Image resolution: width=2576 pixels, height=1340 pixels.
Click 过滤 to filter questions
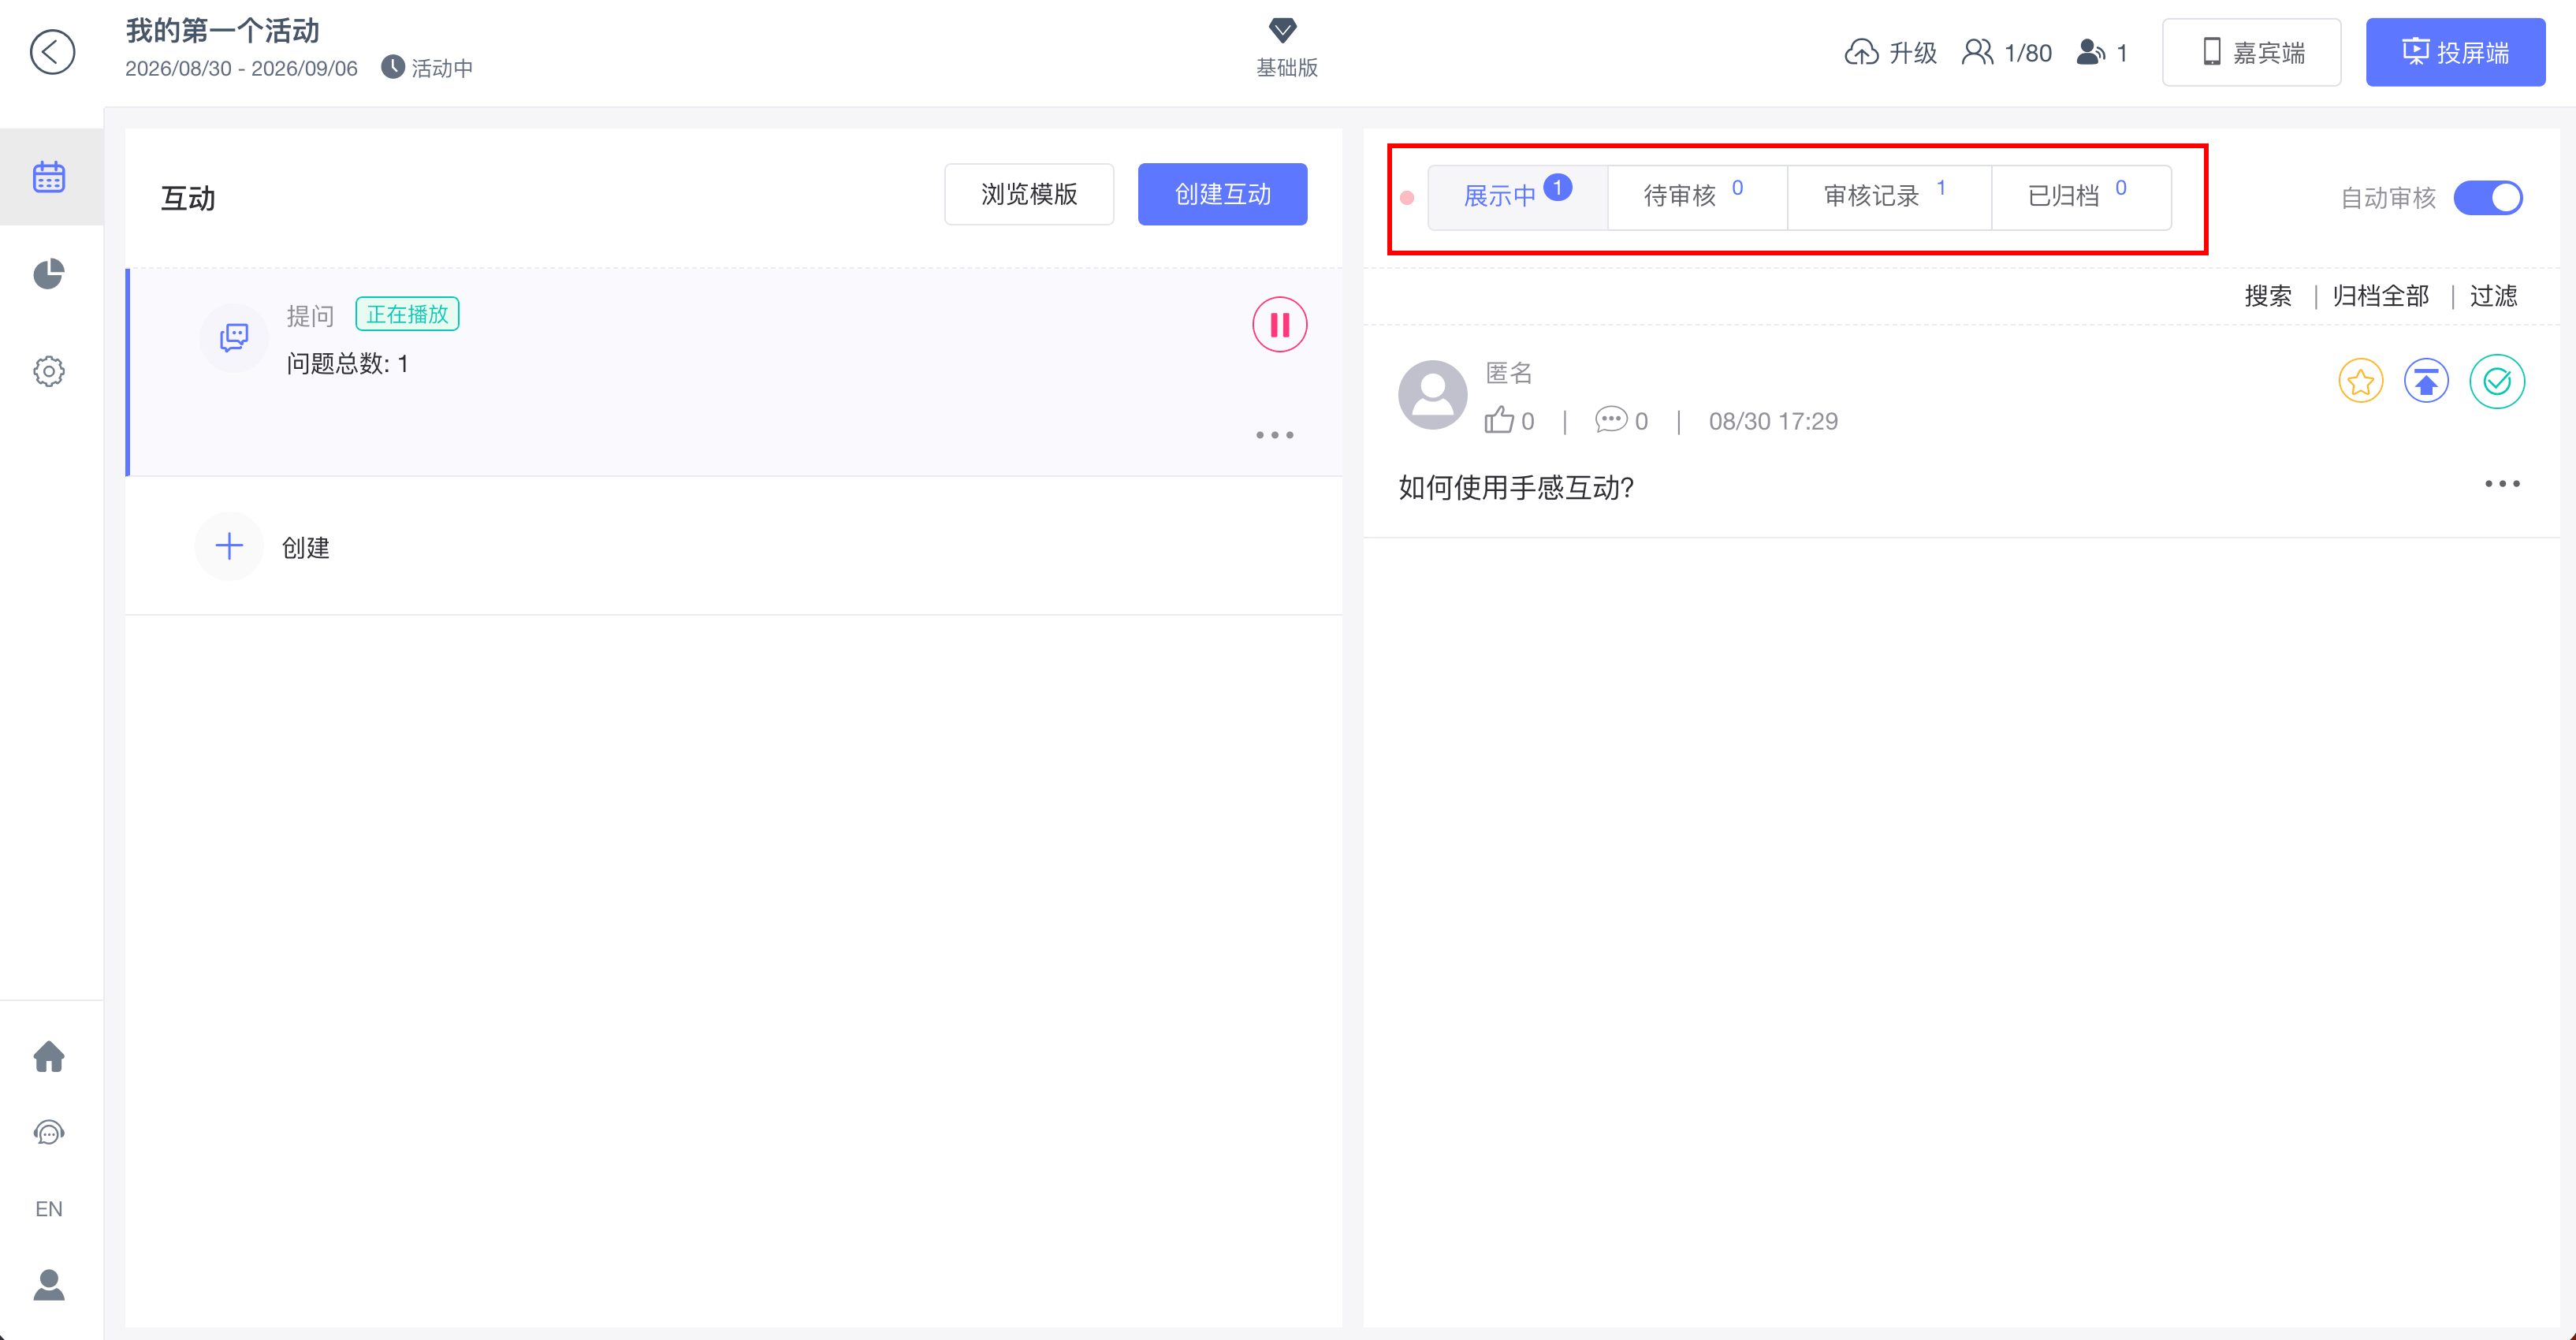point(2493,296)
